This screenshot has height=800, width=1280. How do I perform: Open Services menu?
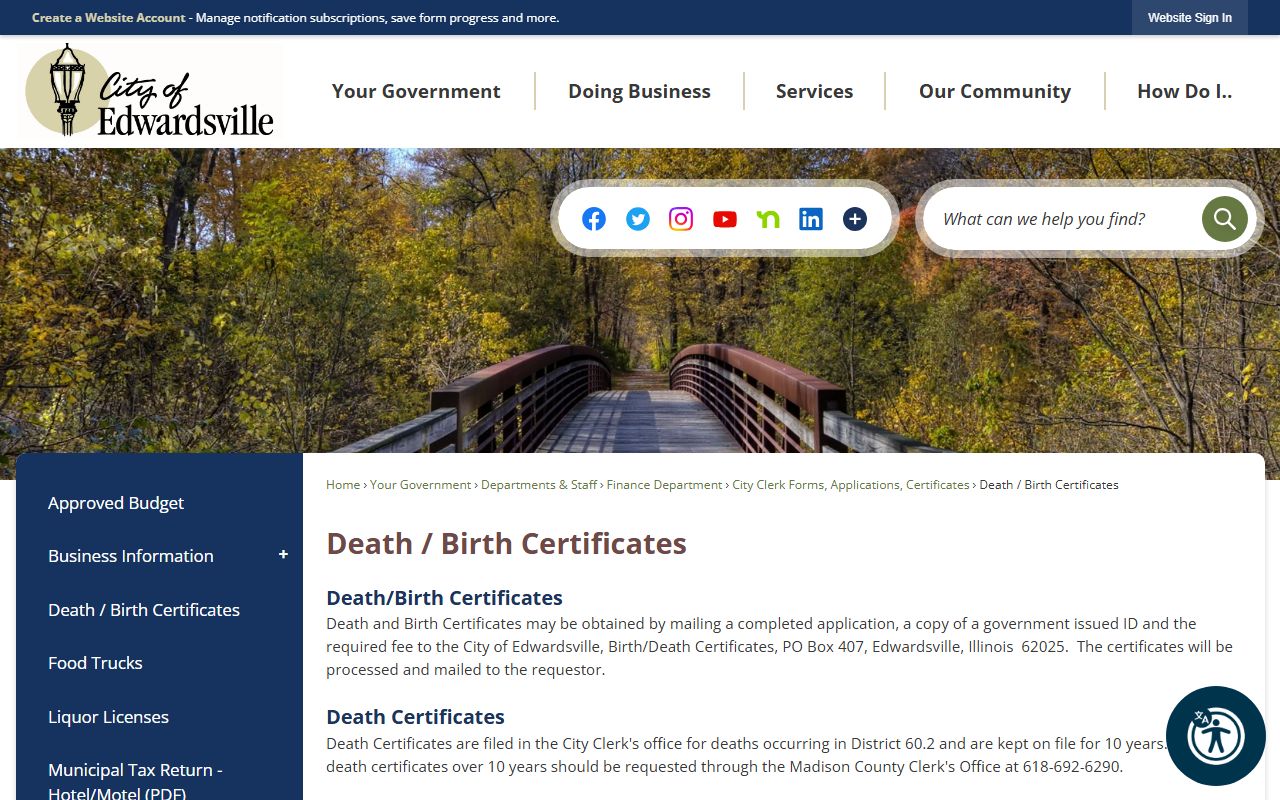tap(815, 91)
